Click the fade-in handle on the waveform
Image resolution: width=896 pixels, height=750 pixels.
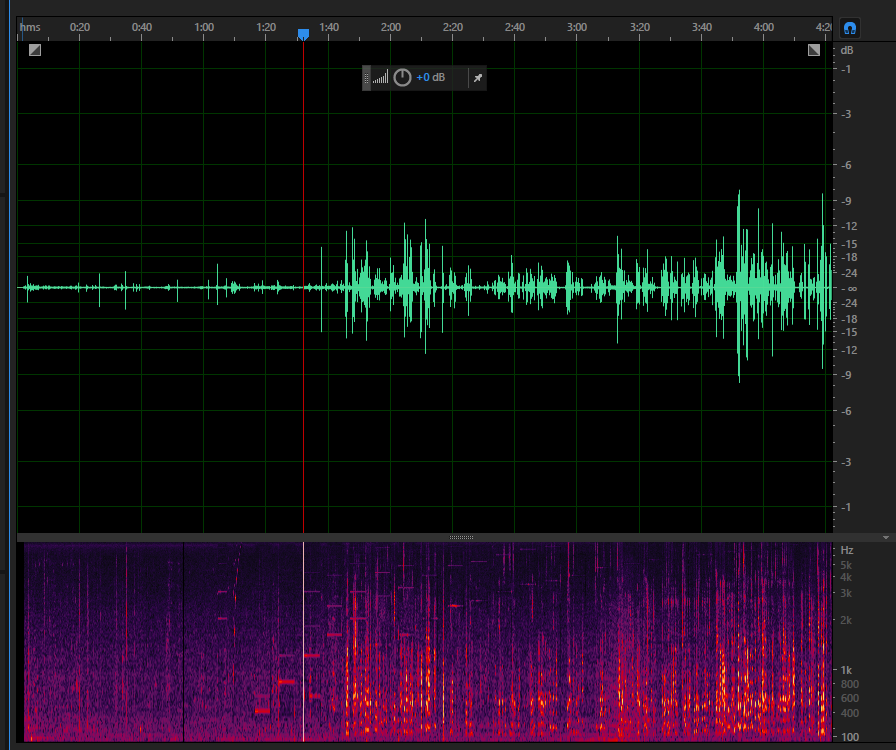click(x=35, y=50)
